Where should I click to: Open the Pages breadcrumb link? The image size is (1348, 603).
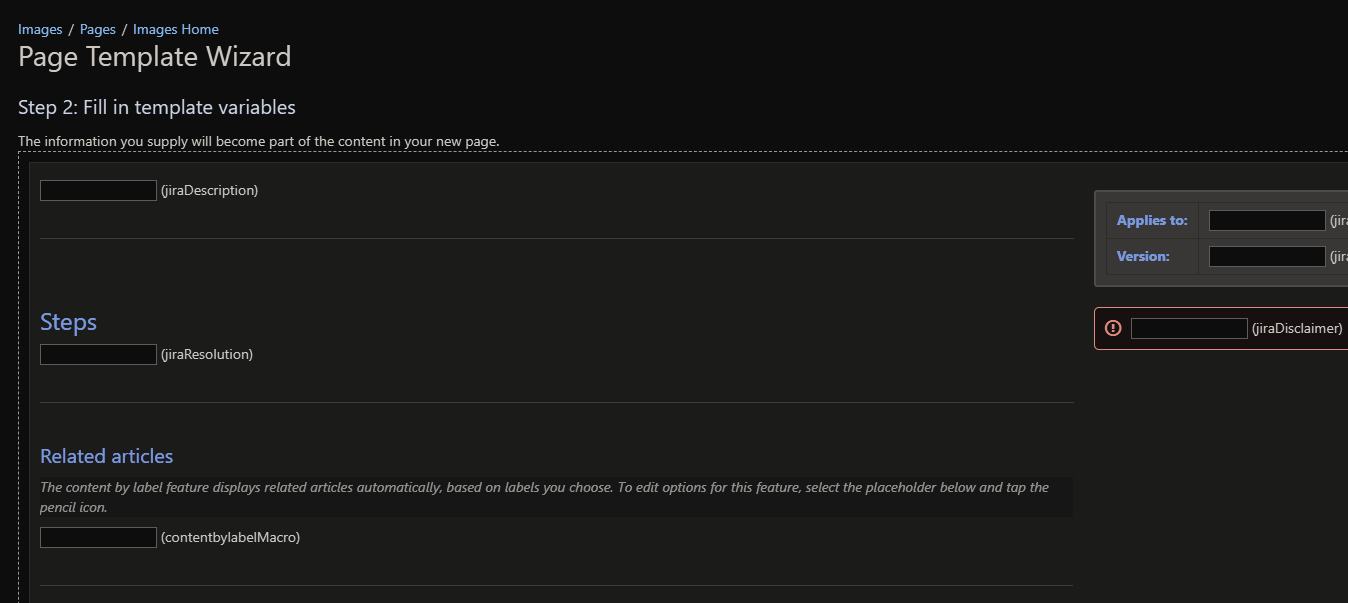(98, 29)
